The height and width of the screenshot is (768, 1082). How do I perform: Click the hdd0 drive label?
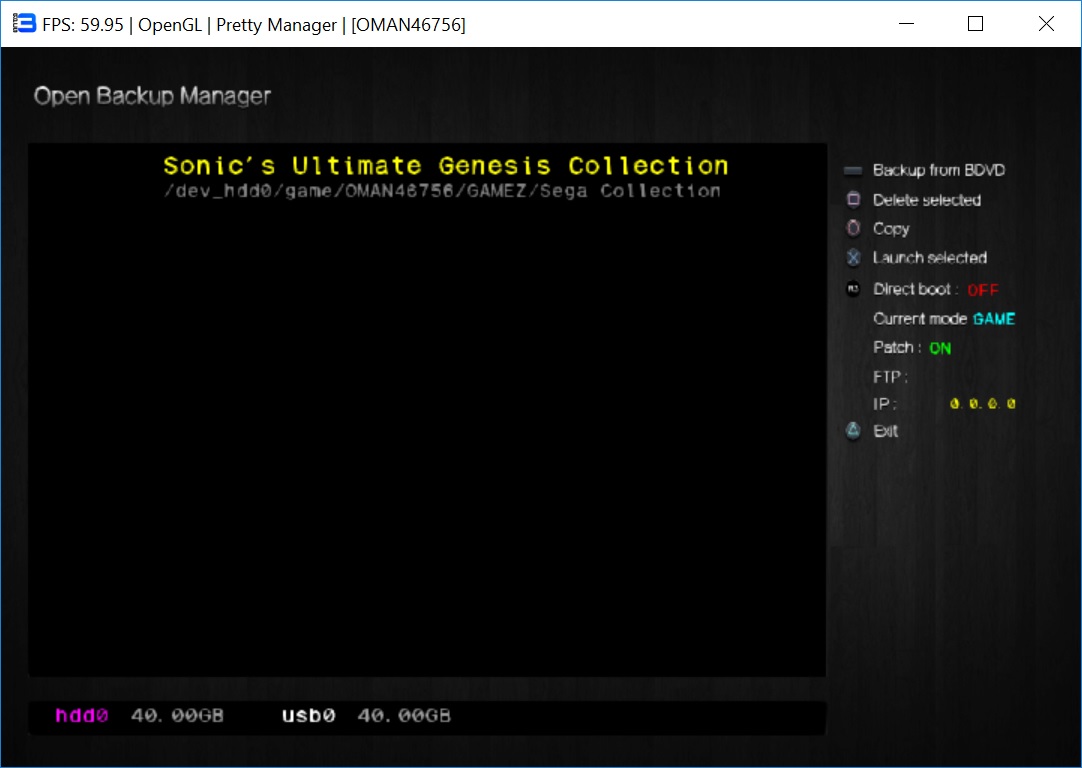tap(81, 716)
